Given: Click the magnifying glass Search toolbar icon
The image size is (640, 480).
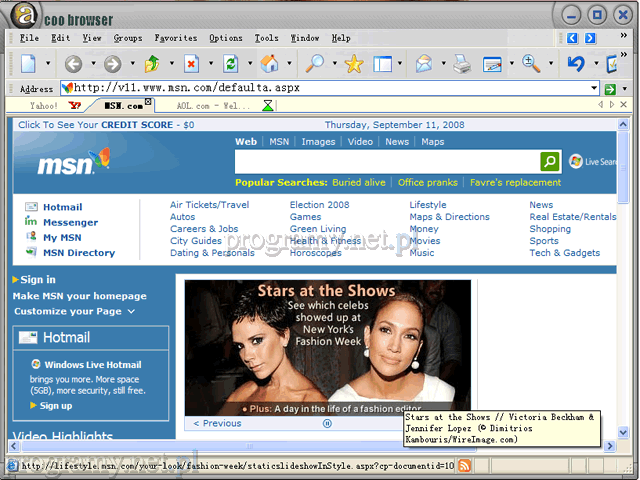Looking at the screenshot, I should 315,64.
